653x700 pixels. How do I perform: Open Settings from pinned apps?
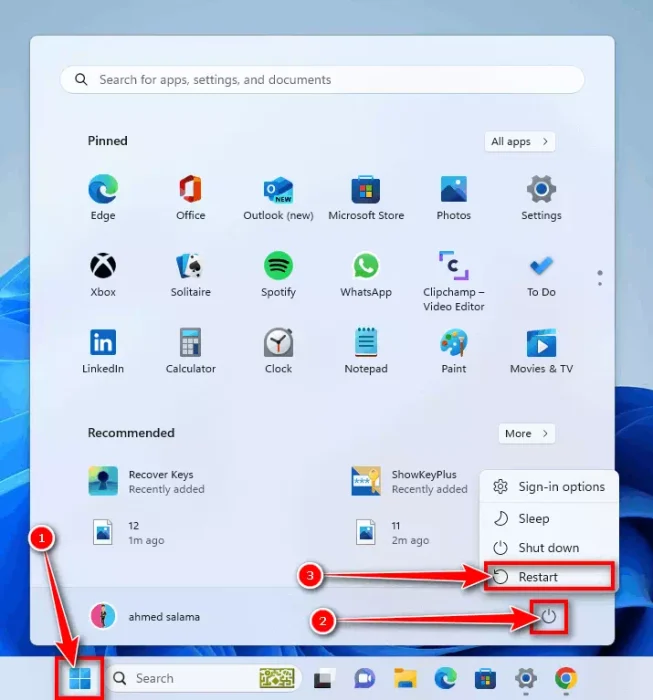click(x=541, y=197)
